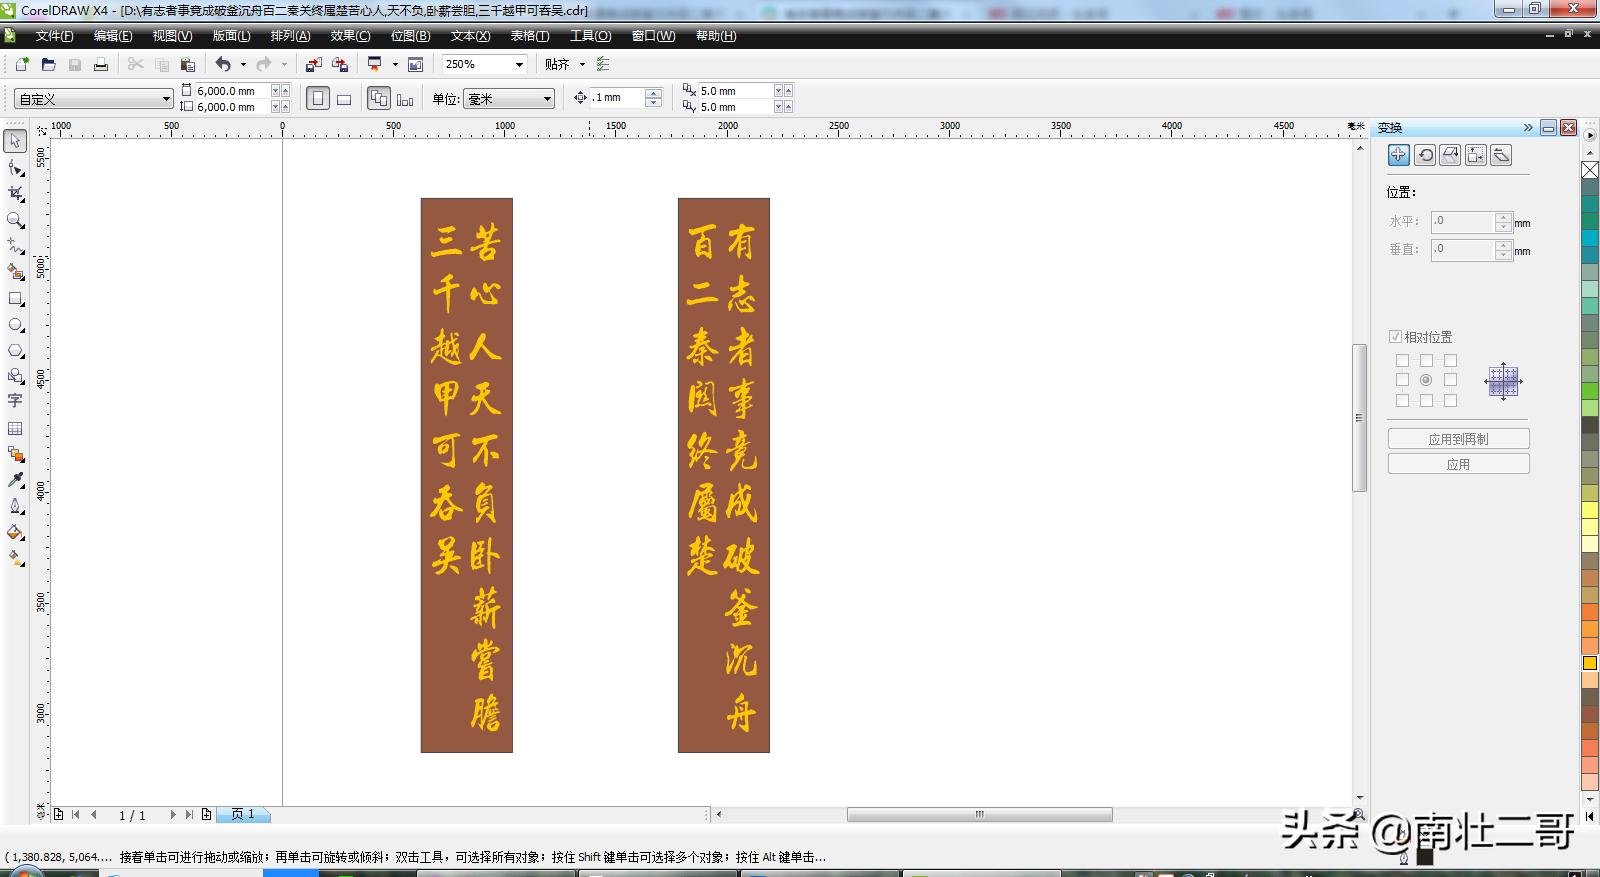Select the Fill bucket tool
This screenshot has width=1600, height=877.
pos(15,532)
